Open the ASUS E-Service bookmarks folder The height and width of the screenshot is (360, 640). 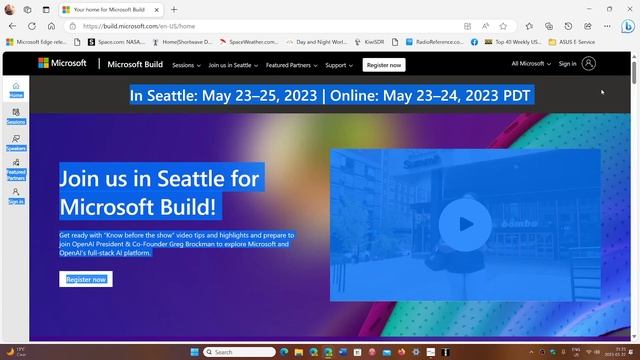[x=572, y=42]
